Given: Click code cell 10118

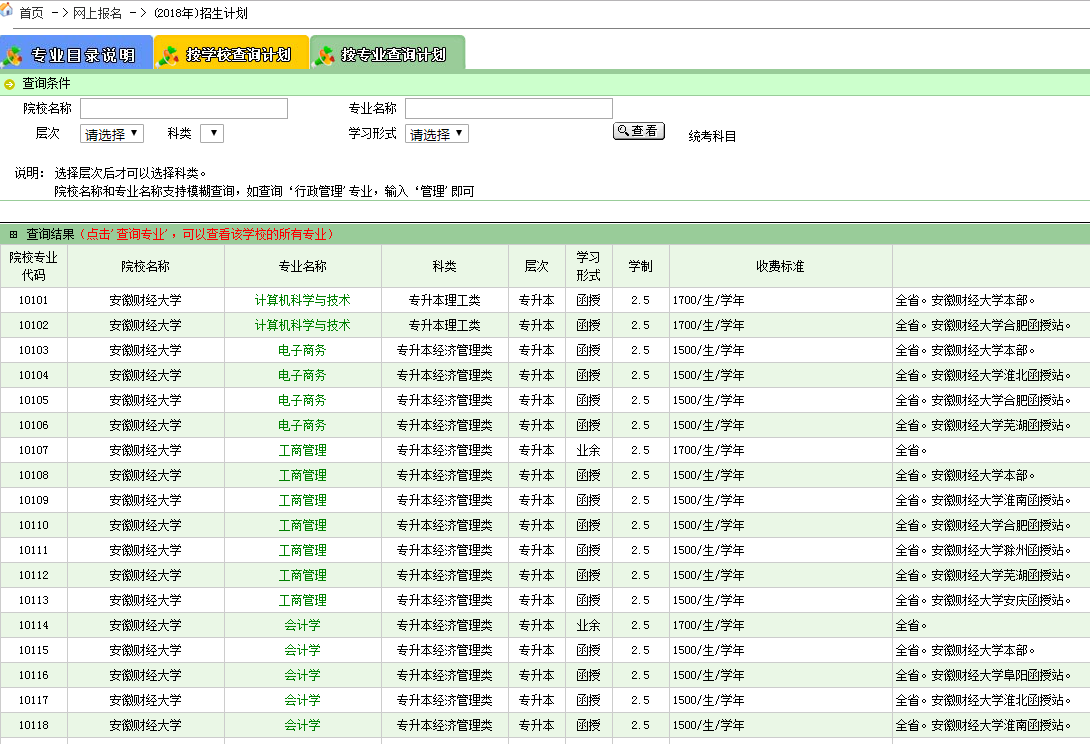Looking at the screenshot, I should tap(33, 726).
